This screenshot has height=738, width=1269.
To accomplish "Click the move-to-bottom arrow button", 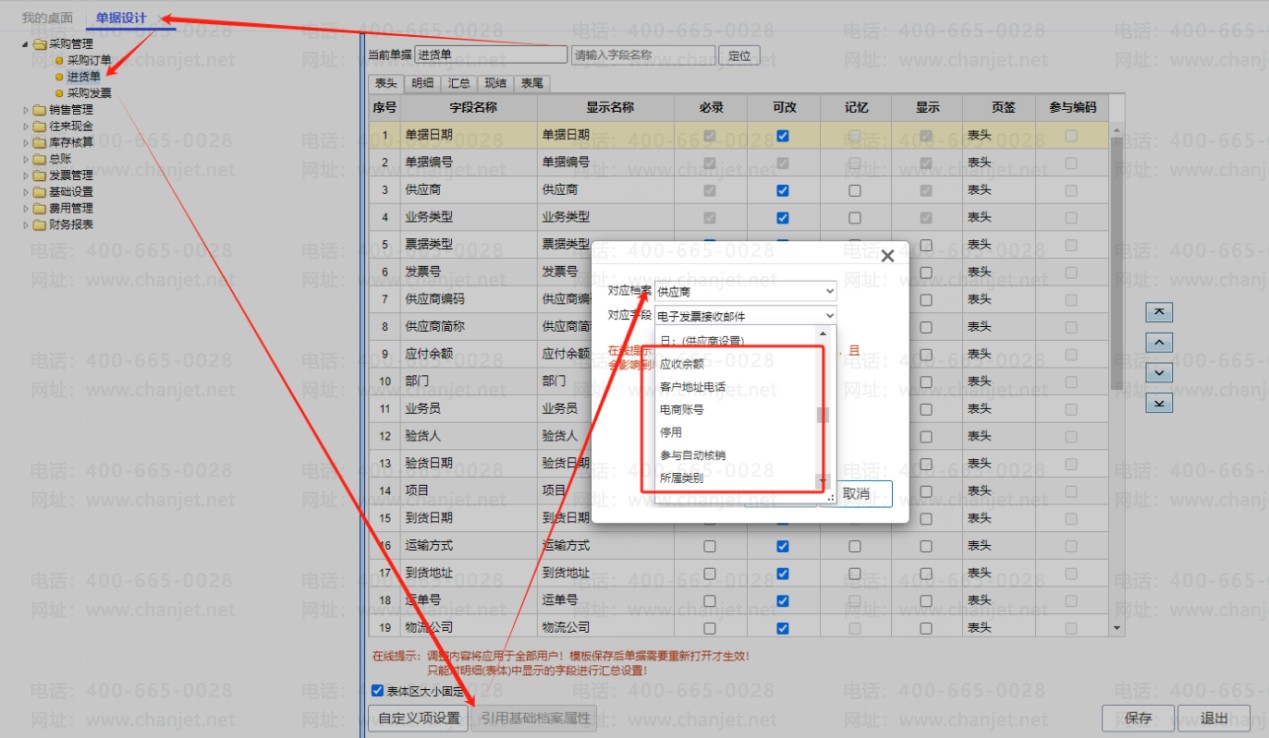I will click(1158, 403).
